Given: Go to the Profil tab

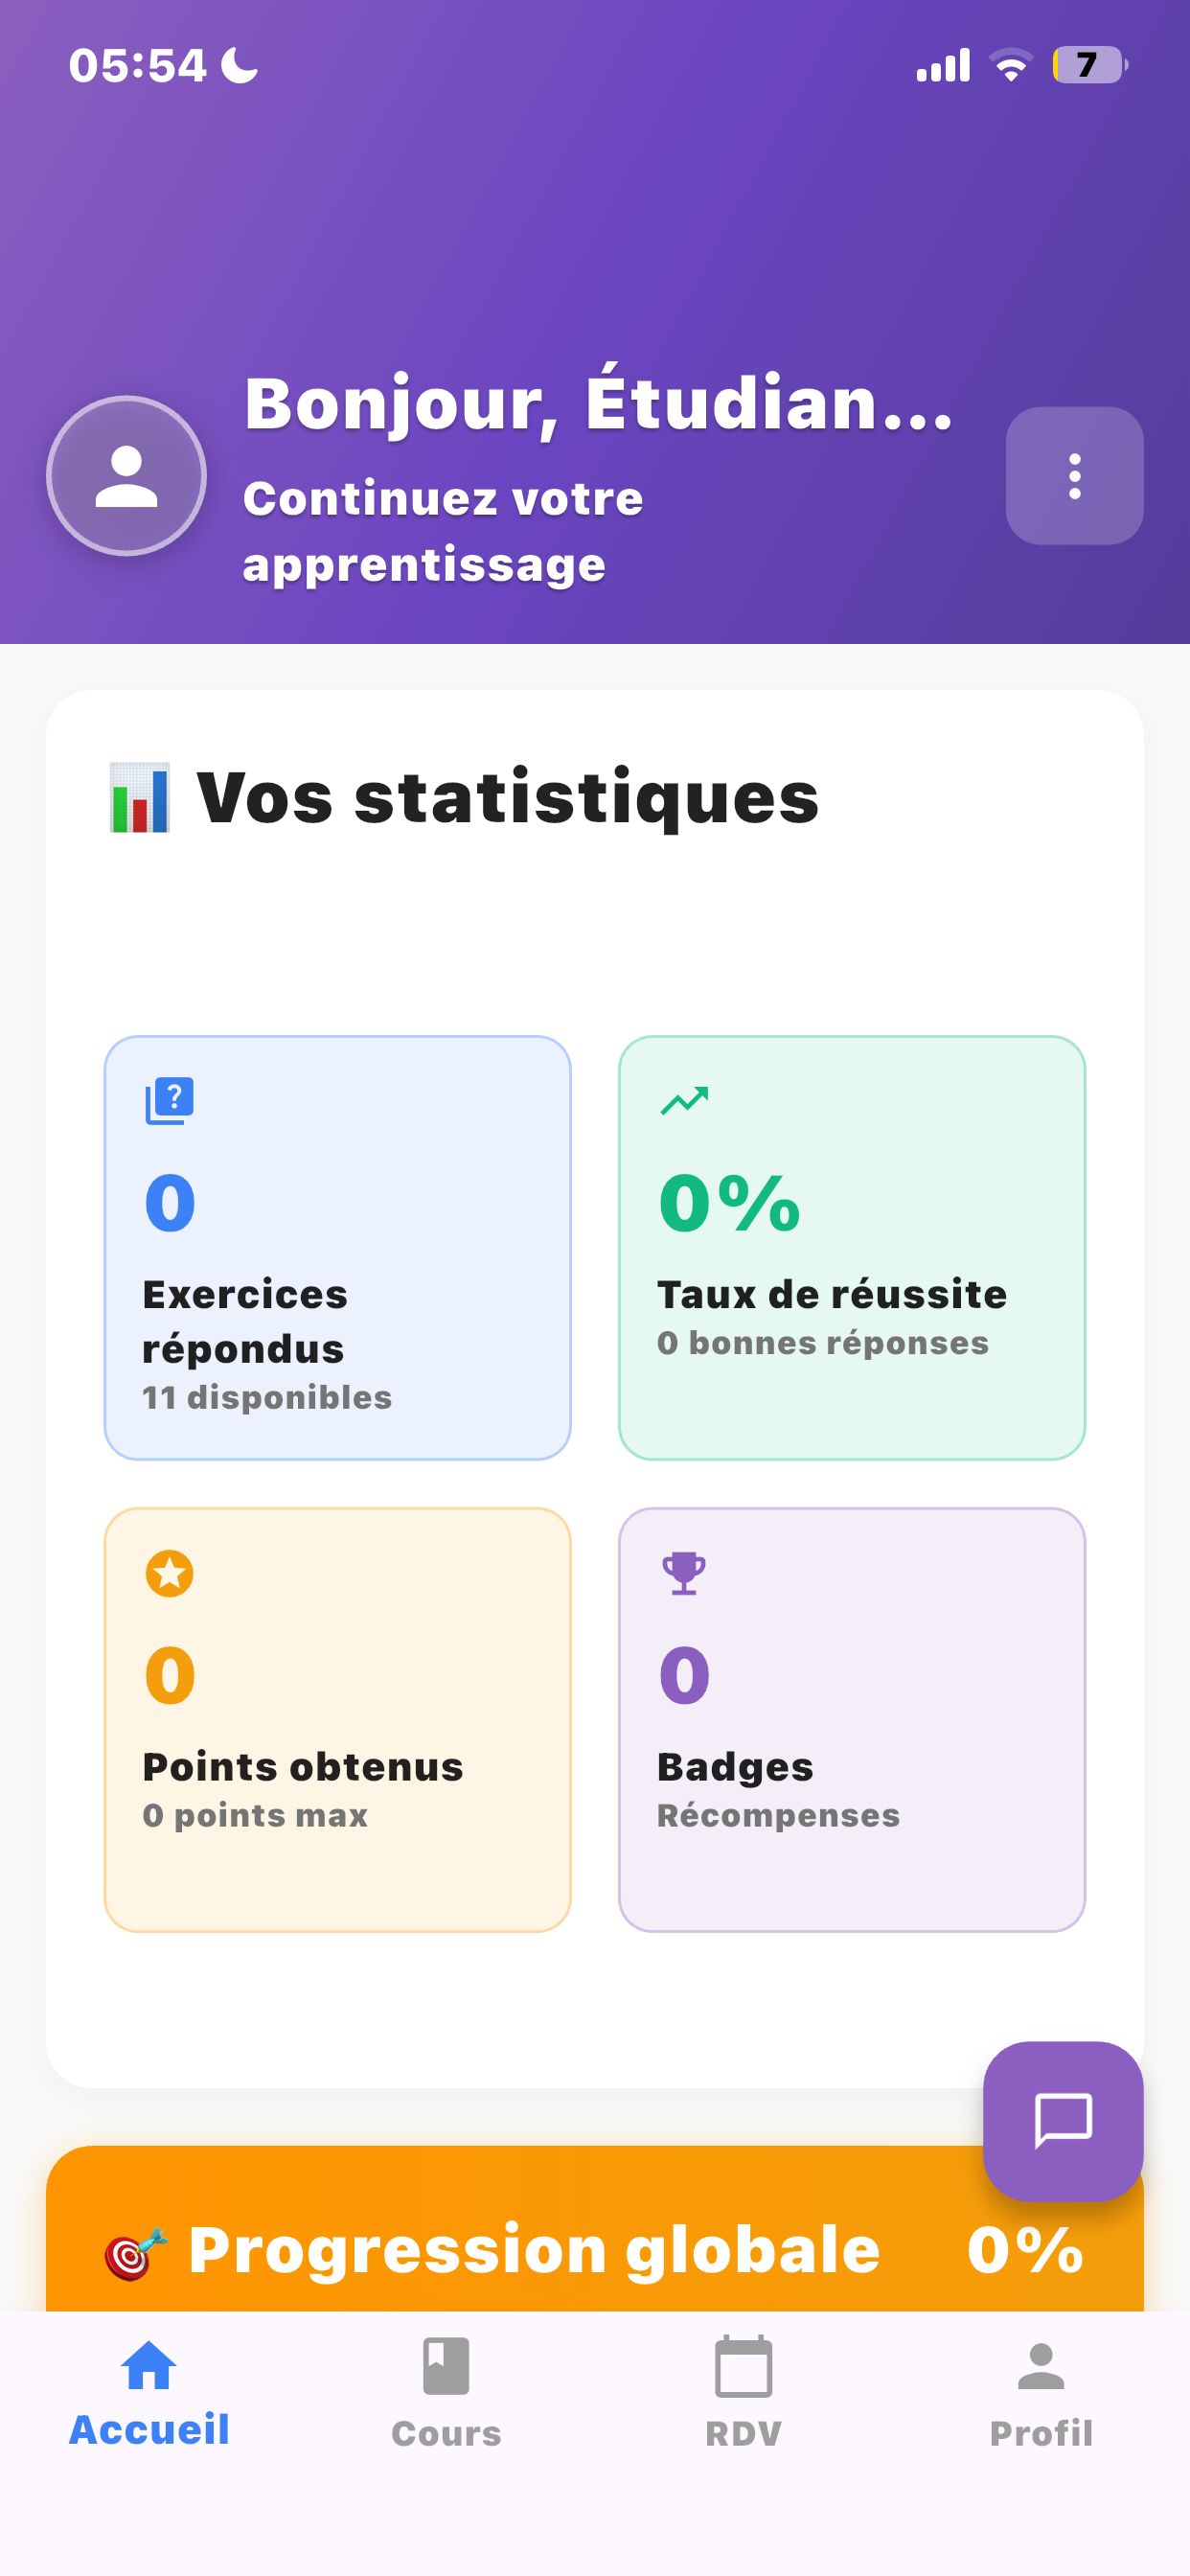Looking at the screenshot, I should pos(1041,2392).
